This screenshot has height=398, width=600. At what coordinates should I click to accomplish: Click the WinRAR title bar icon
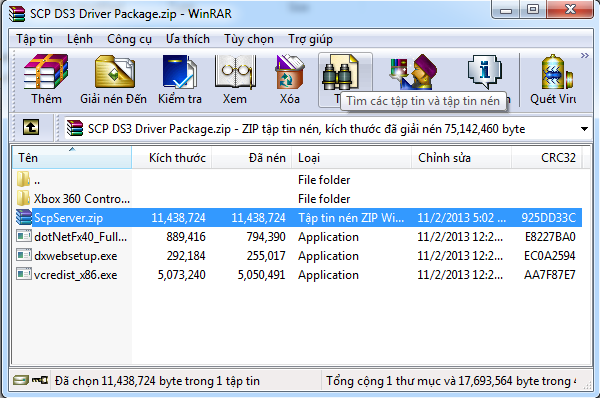[x=17, y=14]
